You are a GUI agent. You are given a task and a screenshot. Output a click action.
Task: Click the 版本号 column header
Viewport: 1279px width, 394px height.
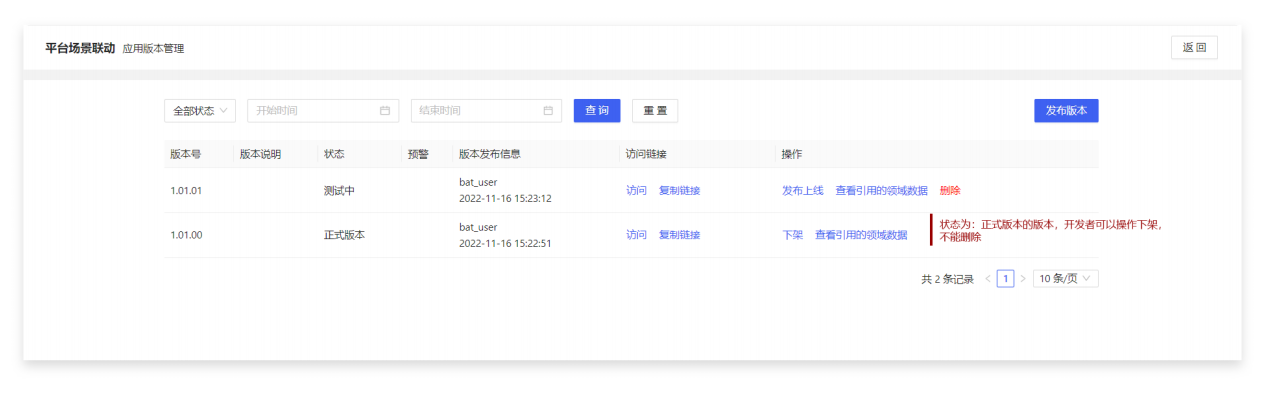(x=185, y=154)
